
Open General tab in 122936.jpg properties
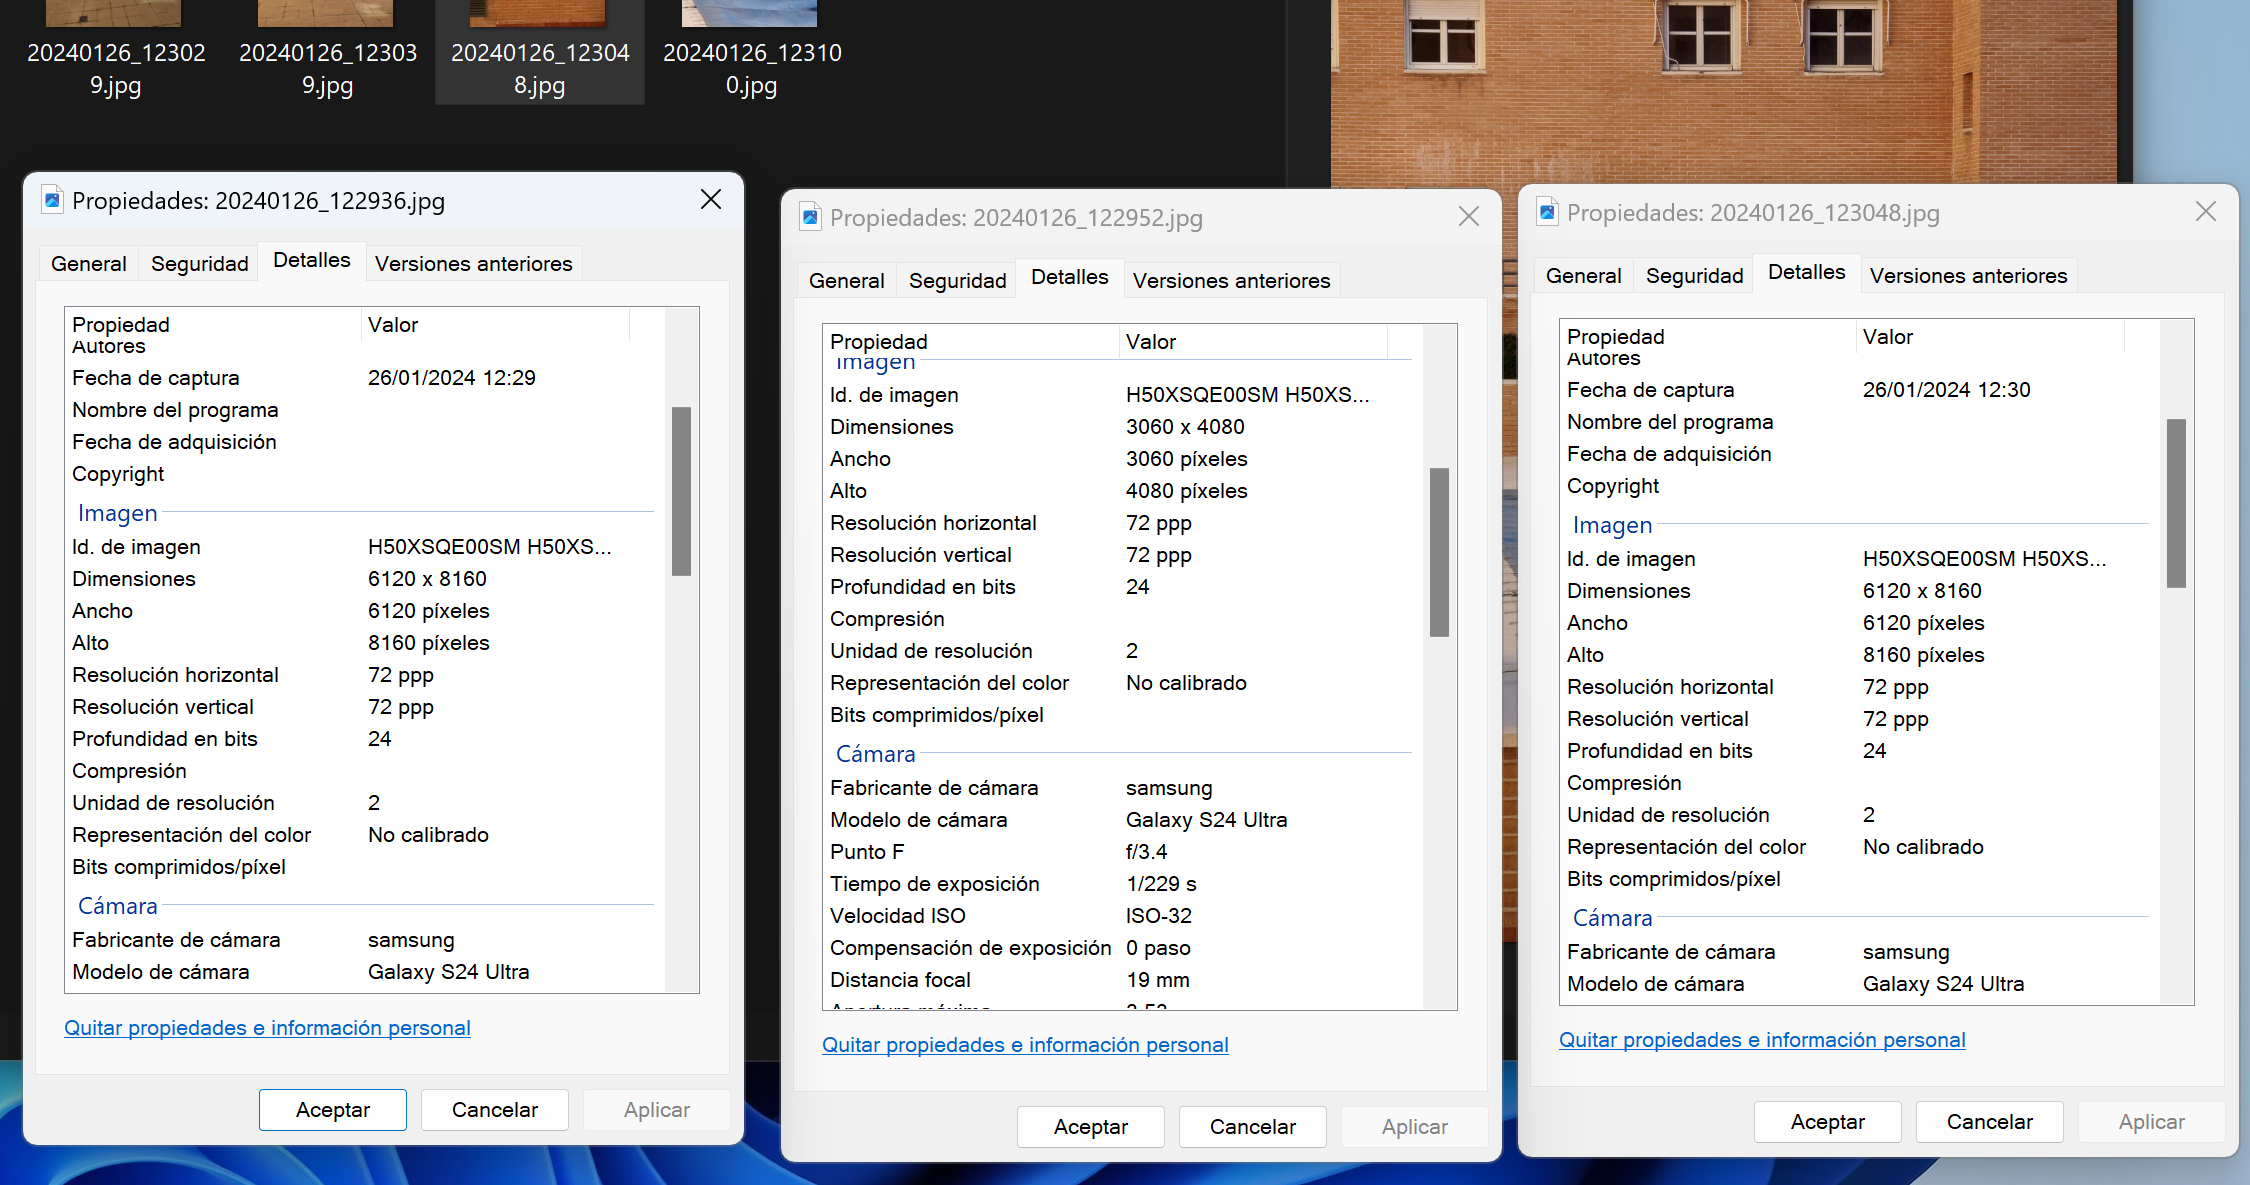(88, 264)
